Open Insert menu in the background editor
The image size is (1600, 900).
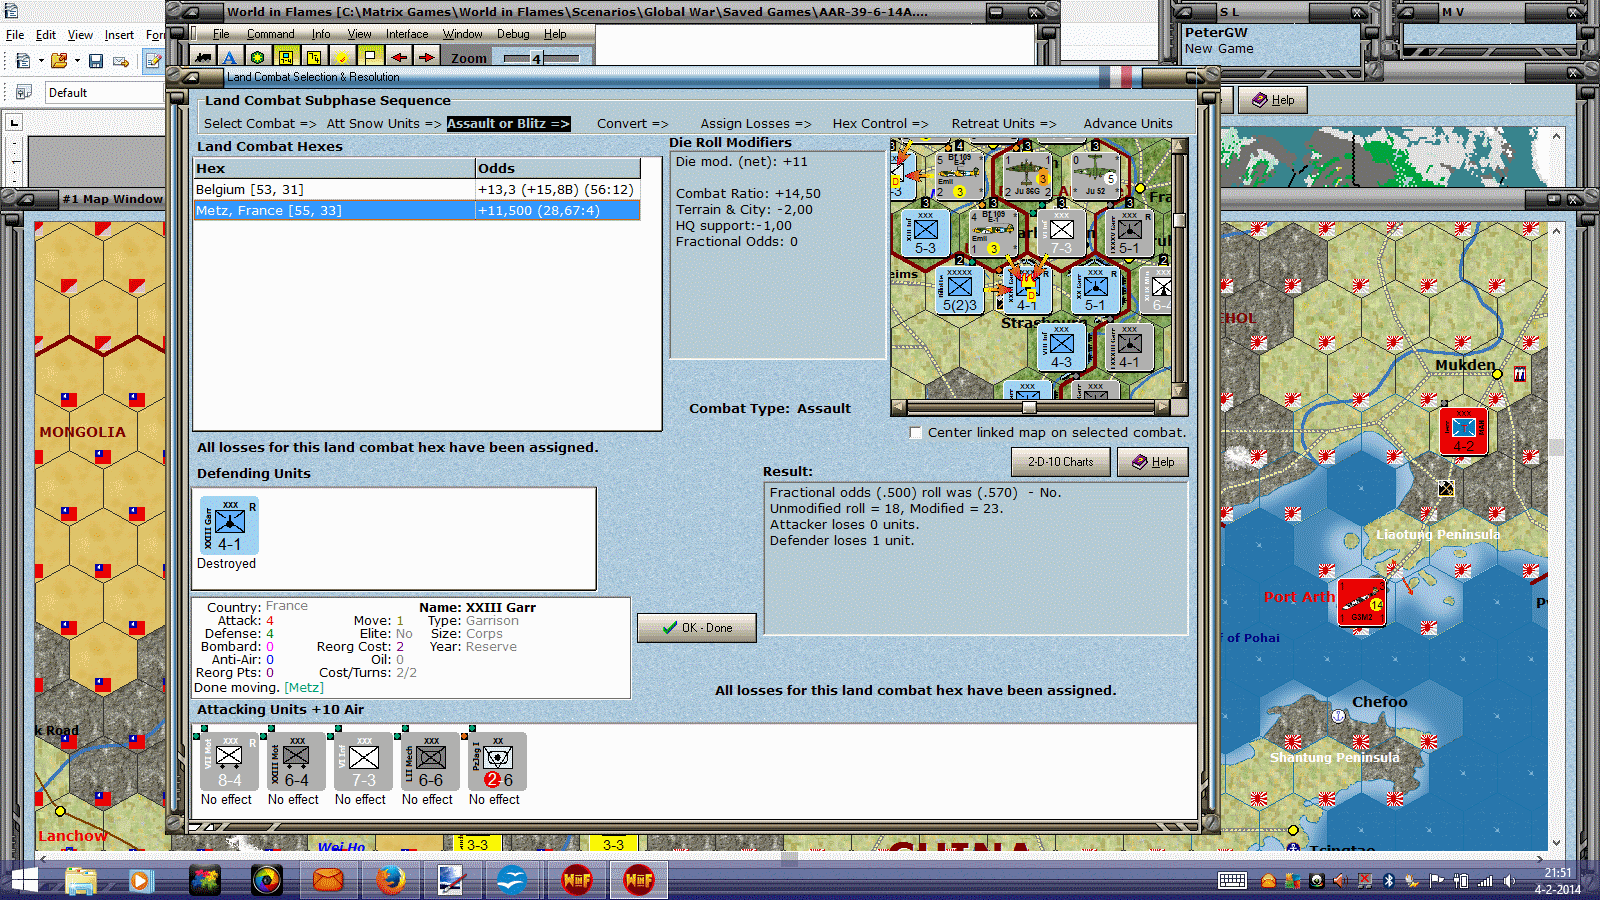coord(119,35)
